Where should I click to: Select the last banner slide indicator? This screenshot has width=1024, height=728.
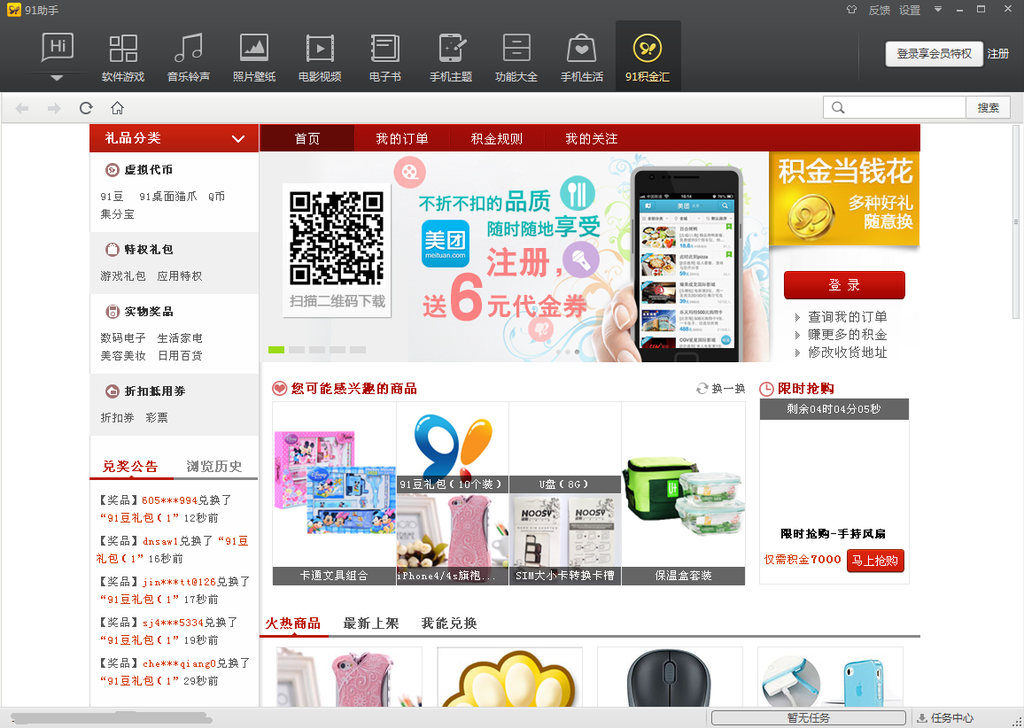tap(358, 350)
